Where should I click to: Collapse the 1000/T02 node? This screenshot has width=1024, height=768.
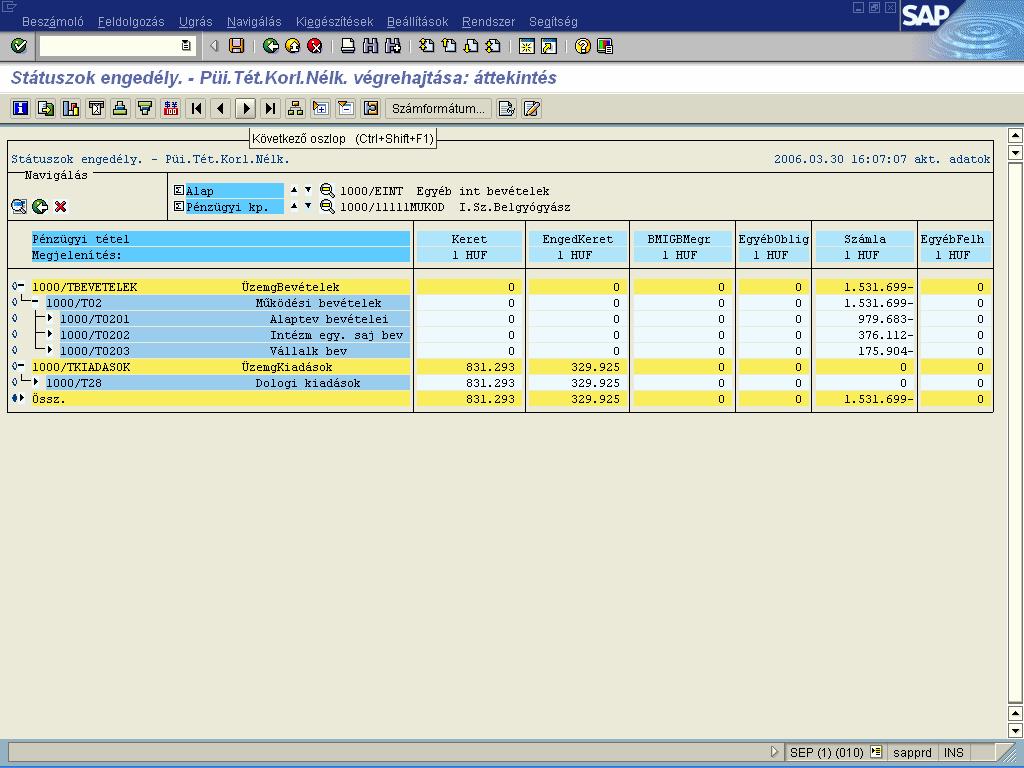(35, 302)
